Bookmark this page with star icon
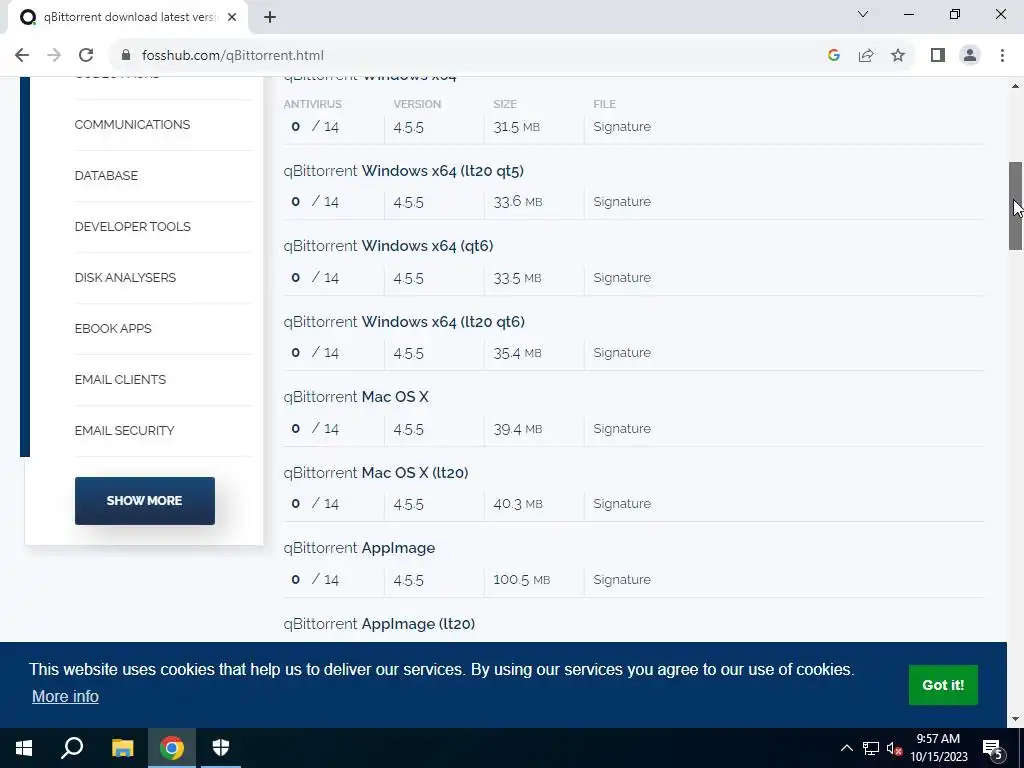This screenshot has height=768, width=1024. pyautogui.click(x=898, y=56)
